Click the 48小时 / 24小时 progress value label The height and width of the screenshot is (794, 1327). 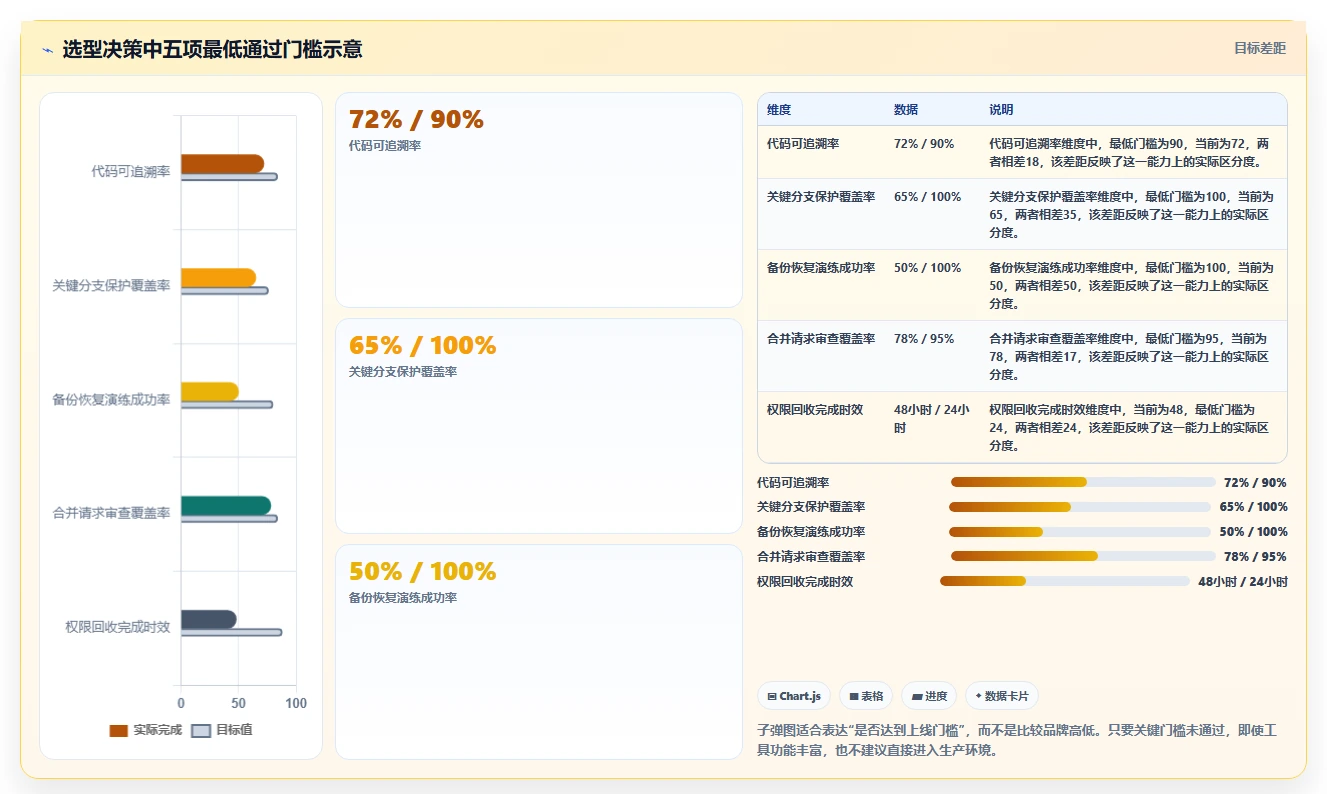tap(1243, 581)
